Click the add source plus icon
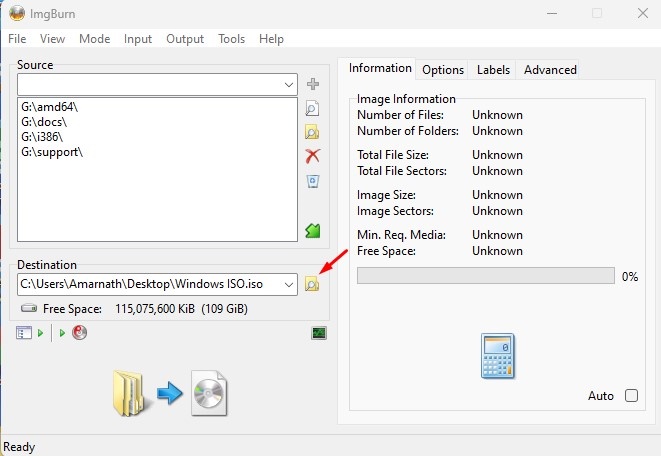 point(313,85)
